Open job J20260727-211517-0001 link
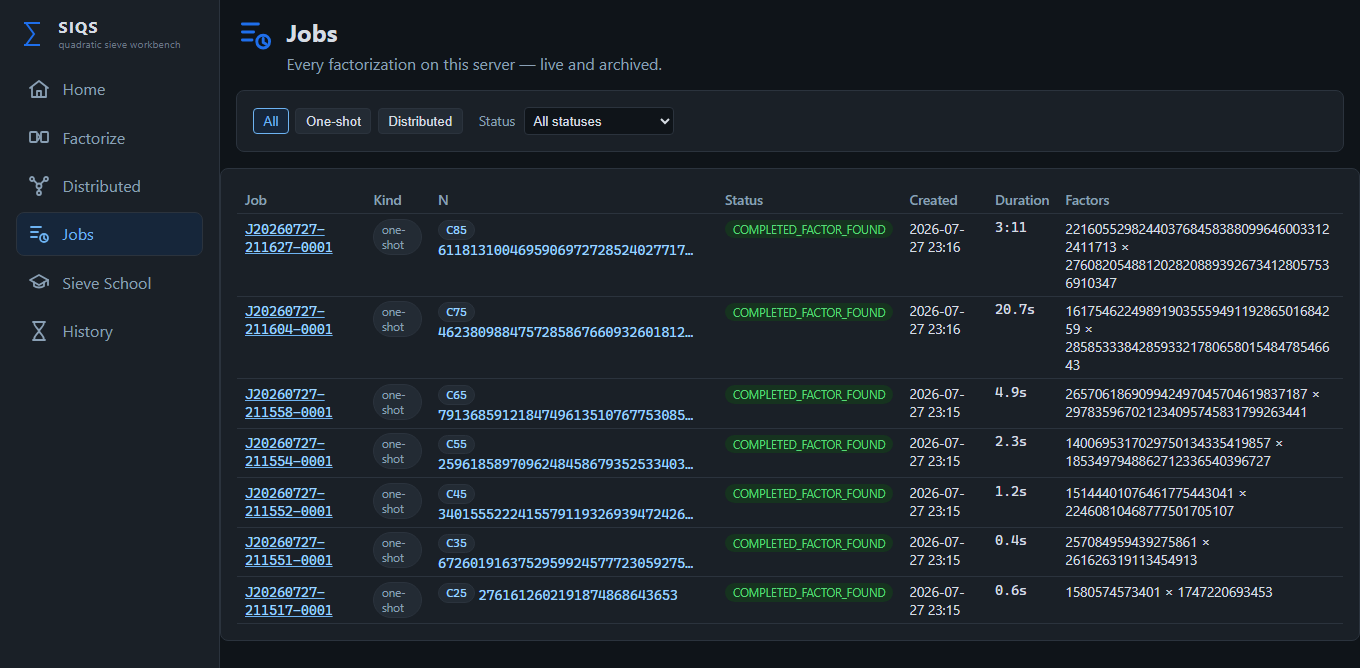The image size is (1360, 668). 289,601
